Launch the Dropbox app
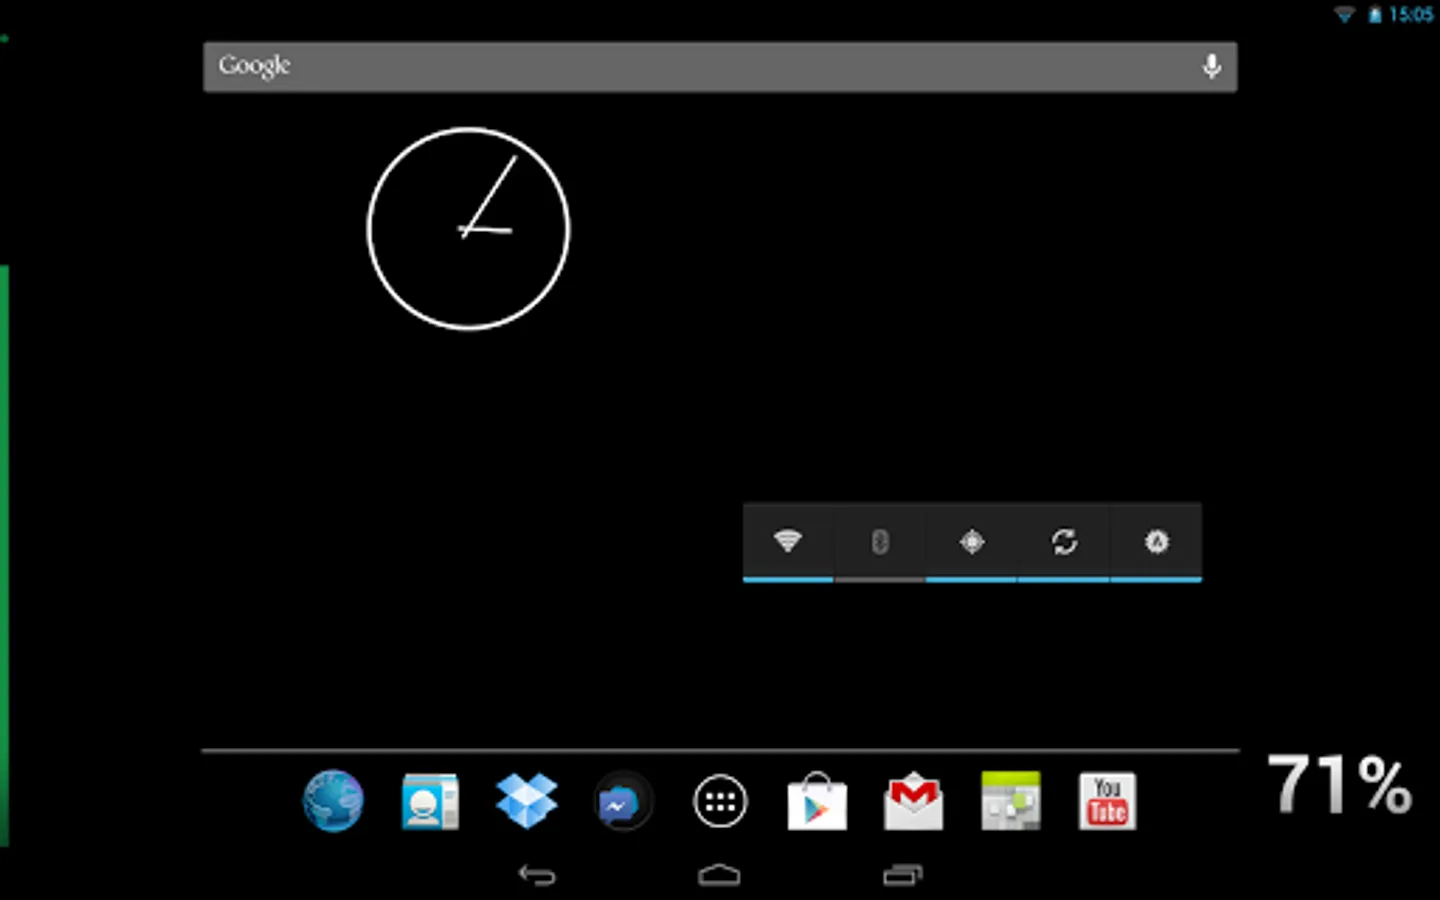This screenshot has width=1440, height=900. coord(527,801)
